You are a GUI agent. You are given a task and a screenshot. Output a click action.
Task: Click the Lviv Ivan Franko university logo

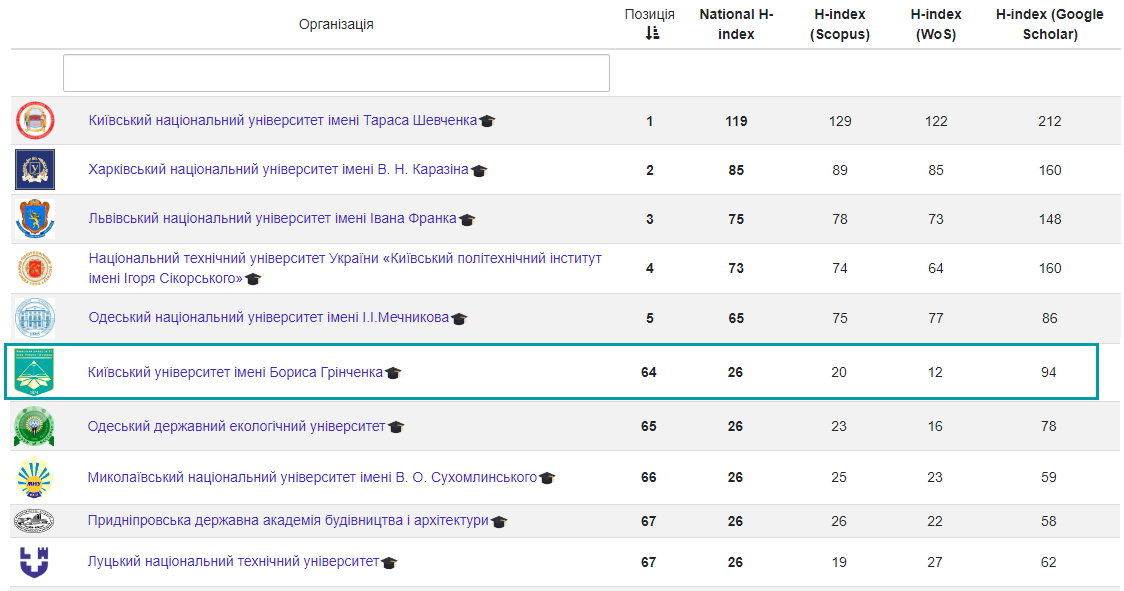(x=35, y=219)
